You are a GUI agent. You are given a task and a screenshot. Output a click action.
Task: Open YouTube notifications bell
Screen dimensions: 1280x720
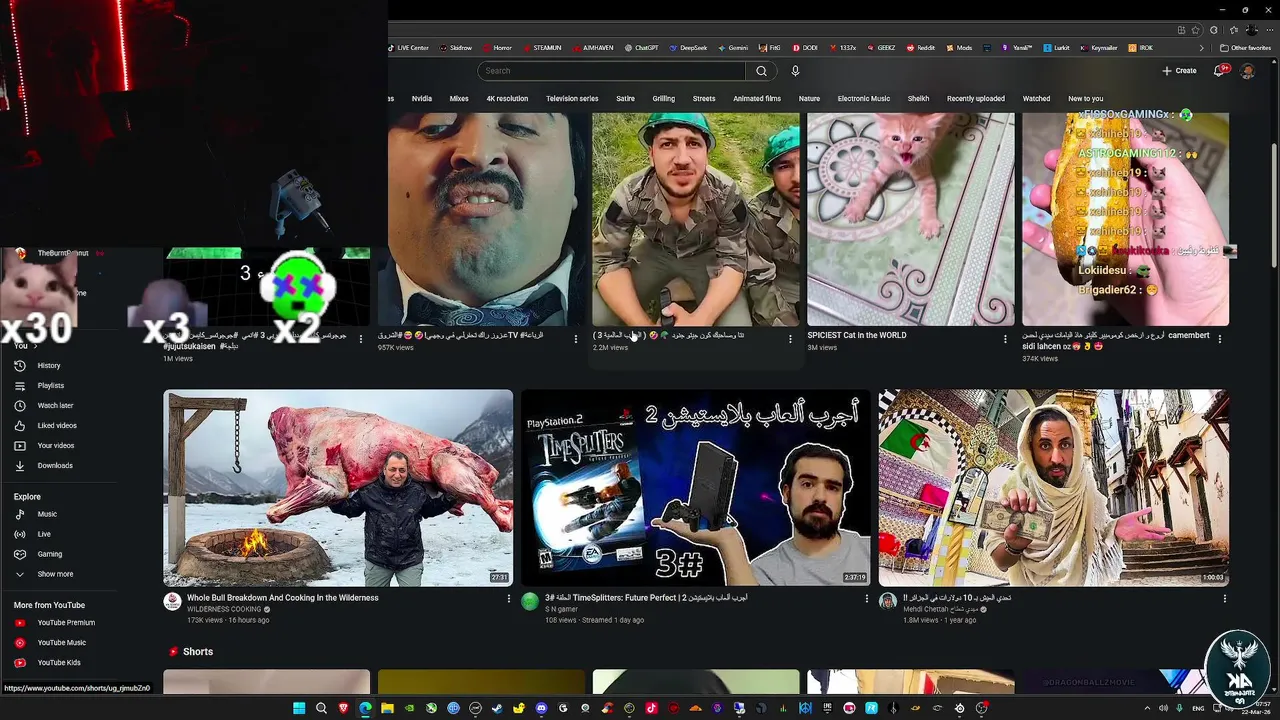[x=1220, y=71]
